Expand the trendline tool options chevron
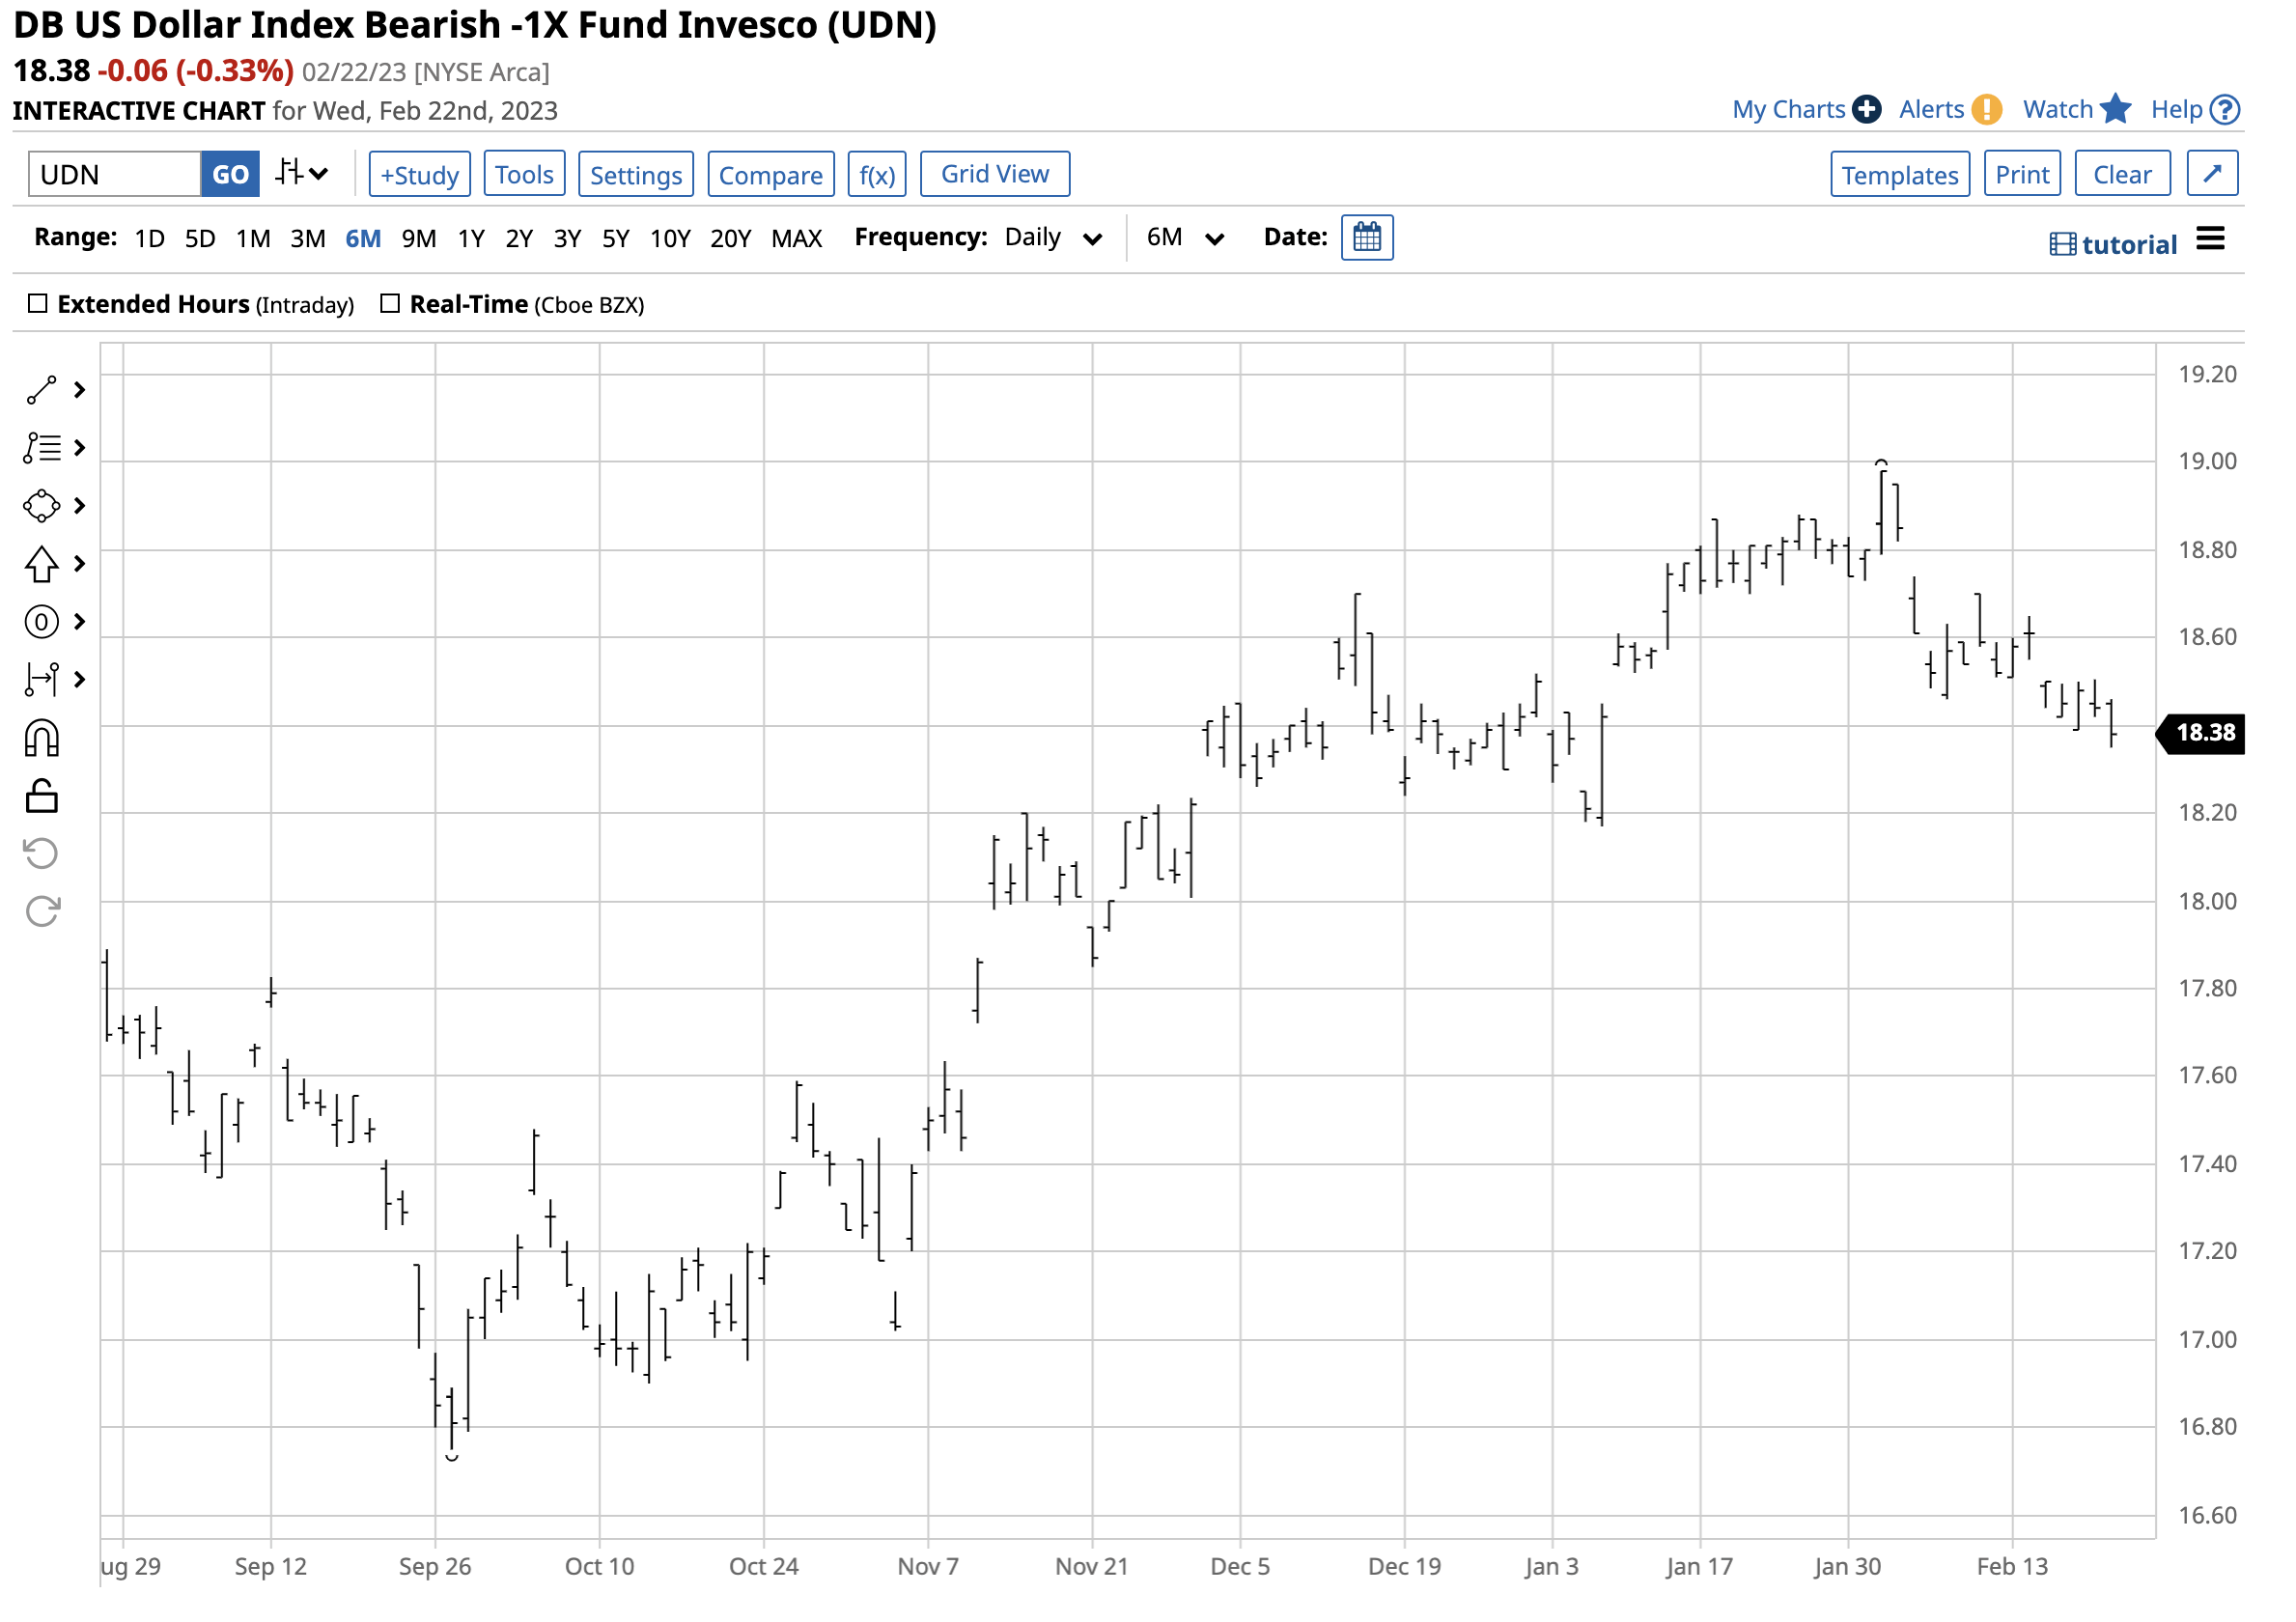 (x=79, y=390)
